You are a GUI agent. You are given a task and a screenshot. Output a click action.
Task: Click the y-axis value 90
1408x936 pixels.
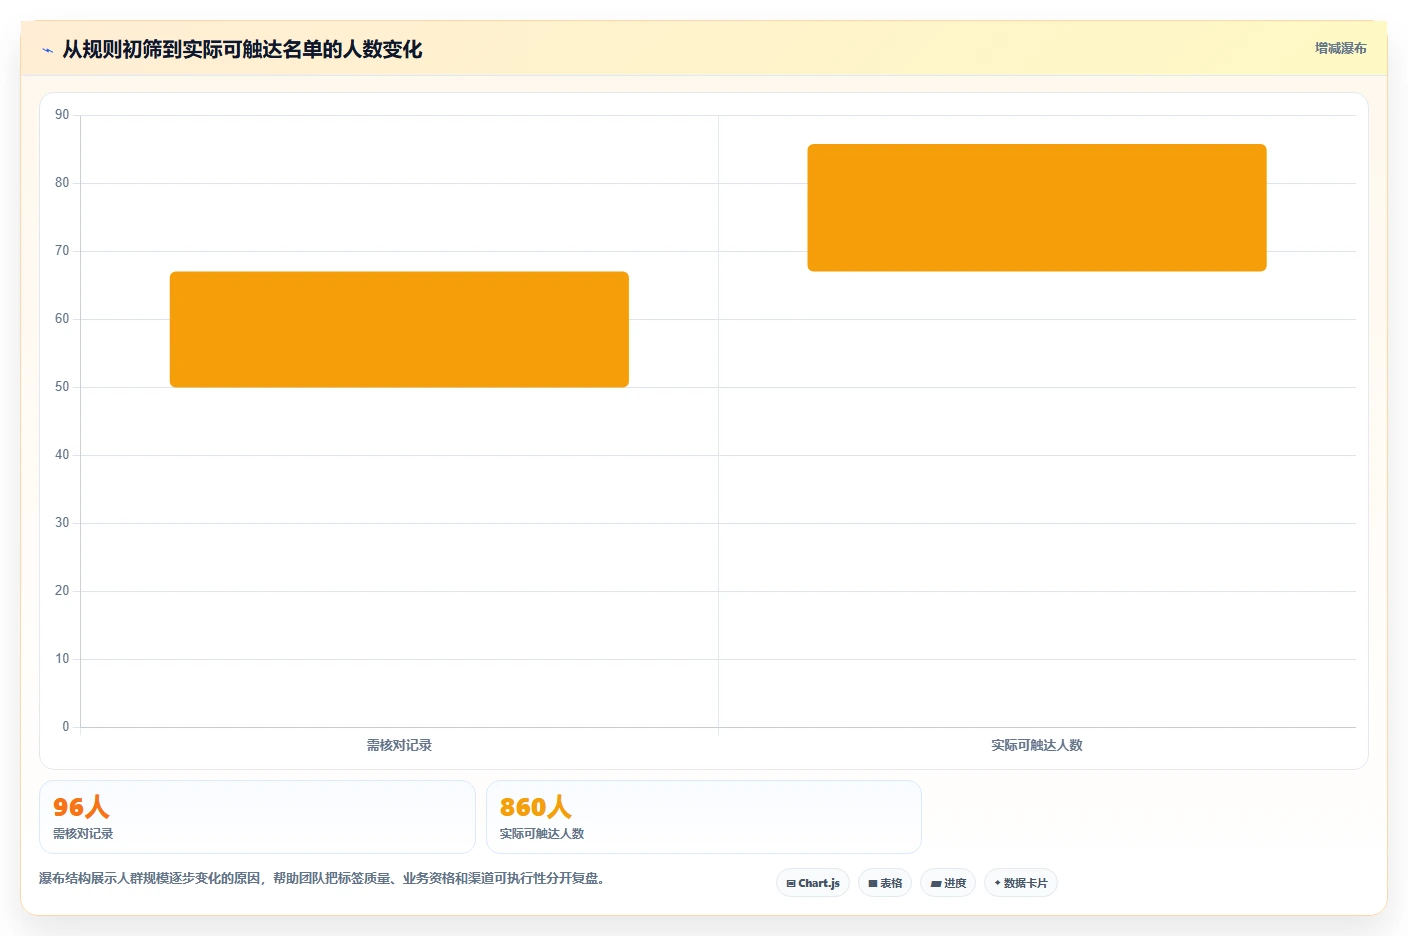pos(62,115)
